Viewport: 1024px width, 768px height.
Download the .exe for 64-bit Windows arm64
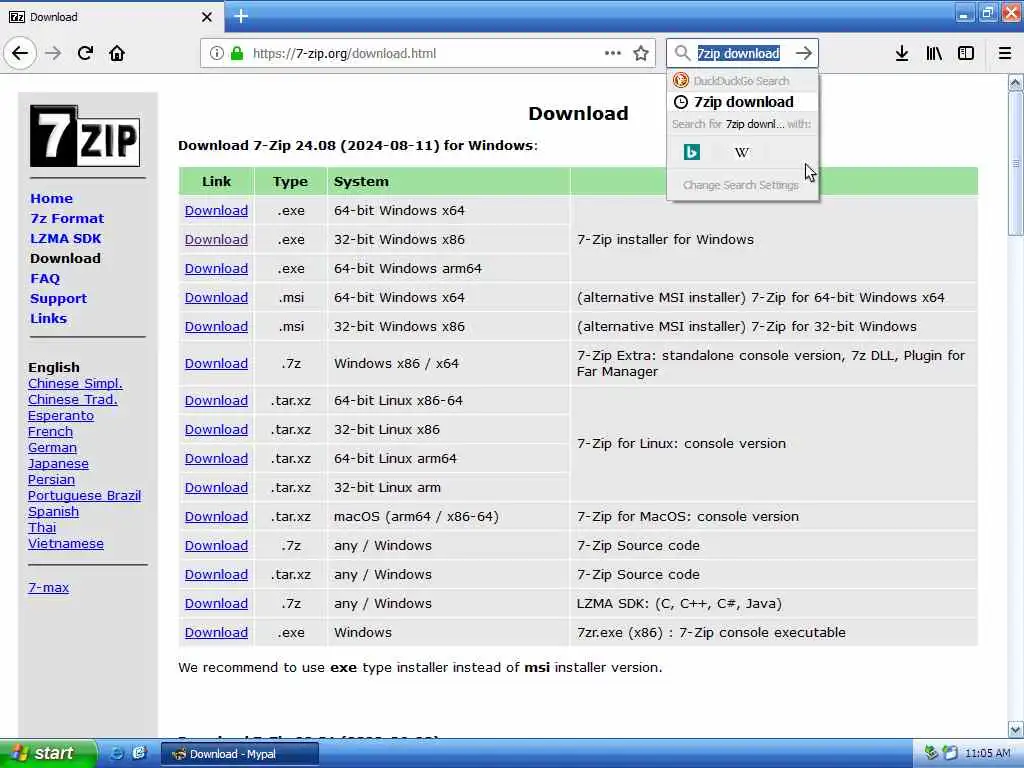click(x=216, y=268)
